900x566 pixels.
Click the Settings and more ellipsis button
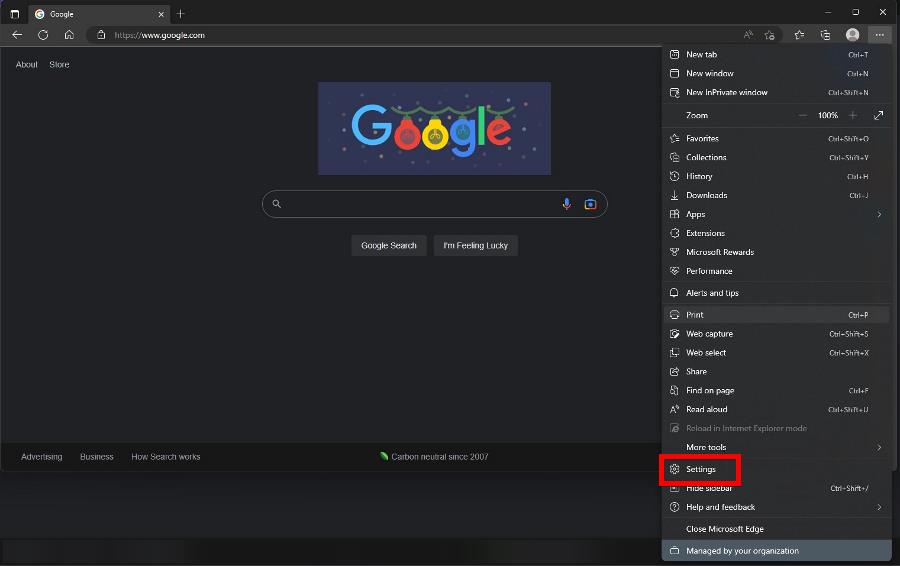point(879,35)
